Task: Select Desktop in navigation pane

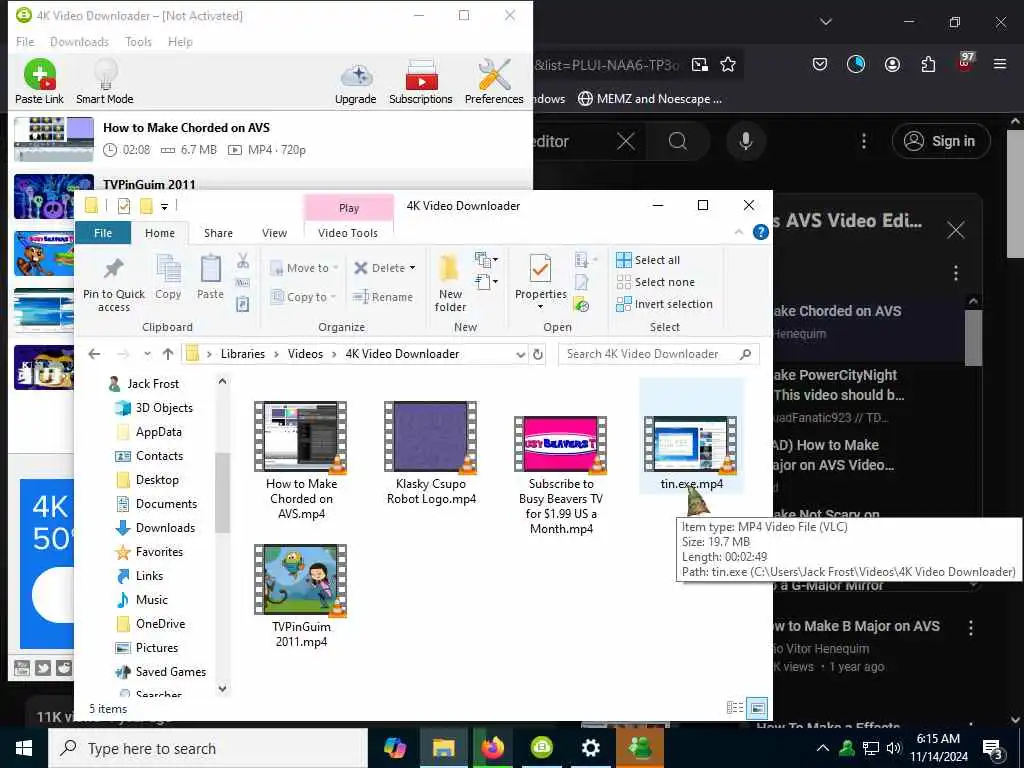Action: click(x=157, y=480)
